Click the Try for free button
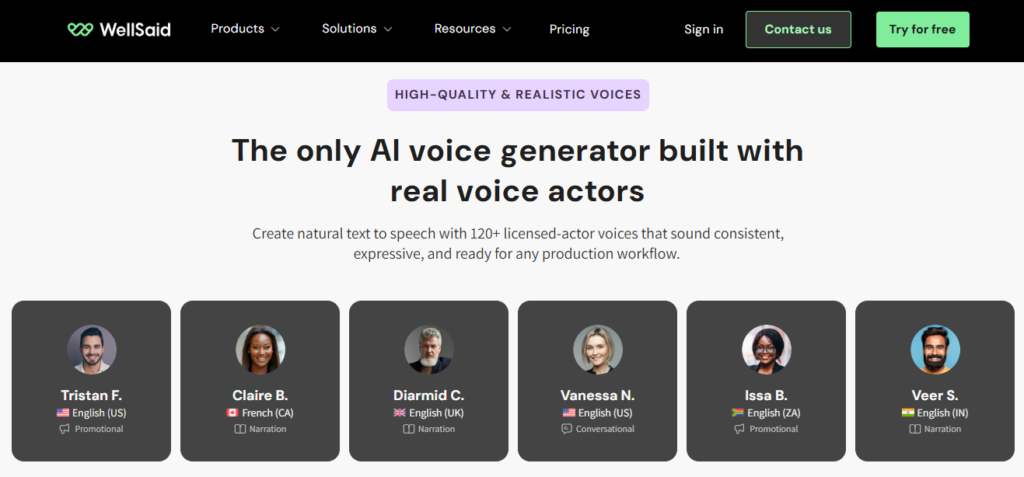 coord(922,29)
